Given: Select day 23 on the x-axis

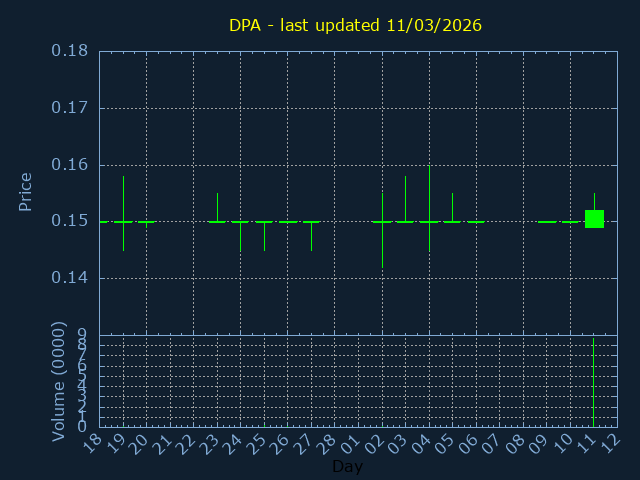Looking at the screenshot, I should pyautogui.click(x=211, y=444).
